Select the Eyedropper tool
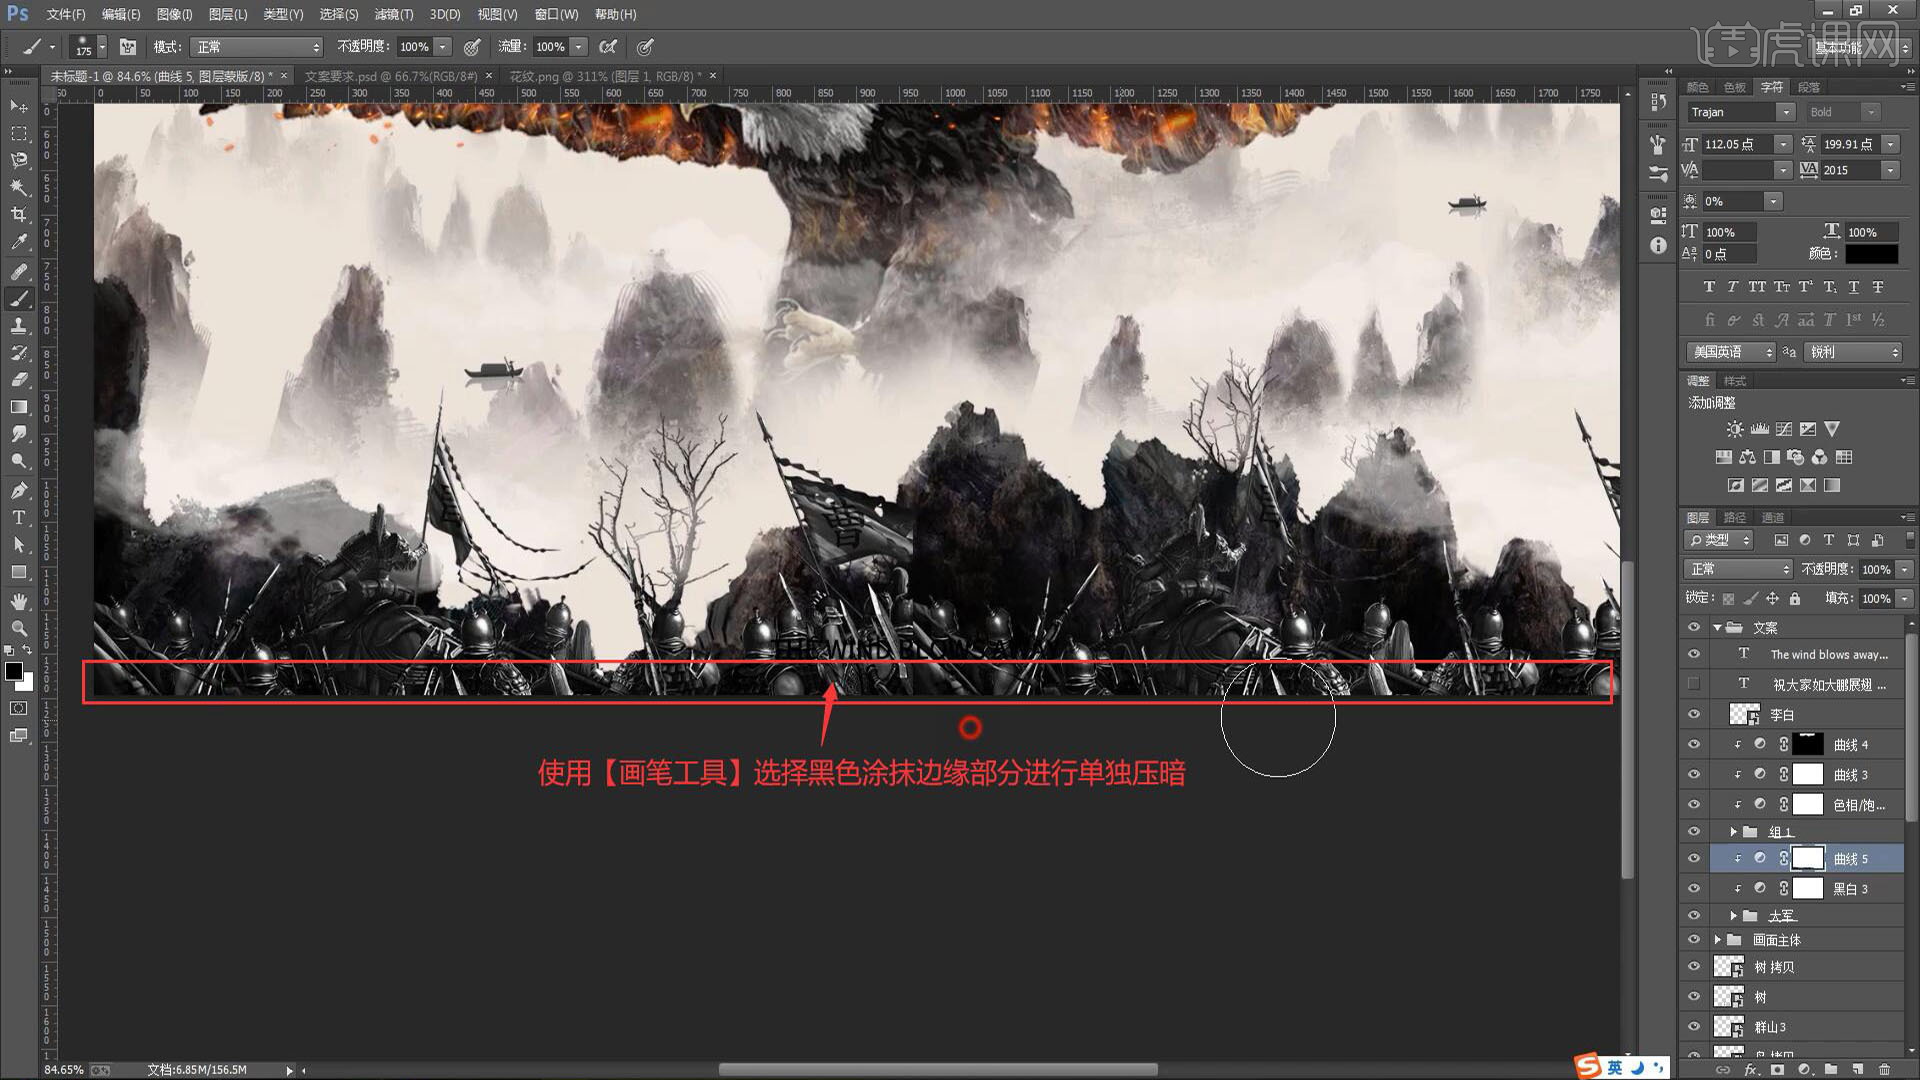The height and width of the screenshot is (1080, 1920). 19,242
